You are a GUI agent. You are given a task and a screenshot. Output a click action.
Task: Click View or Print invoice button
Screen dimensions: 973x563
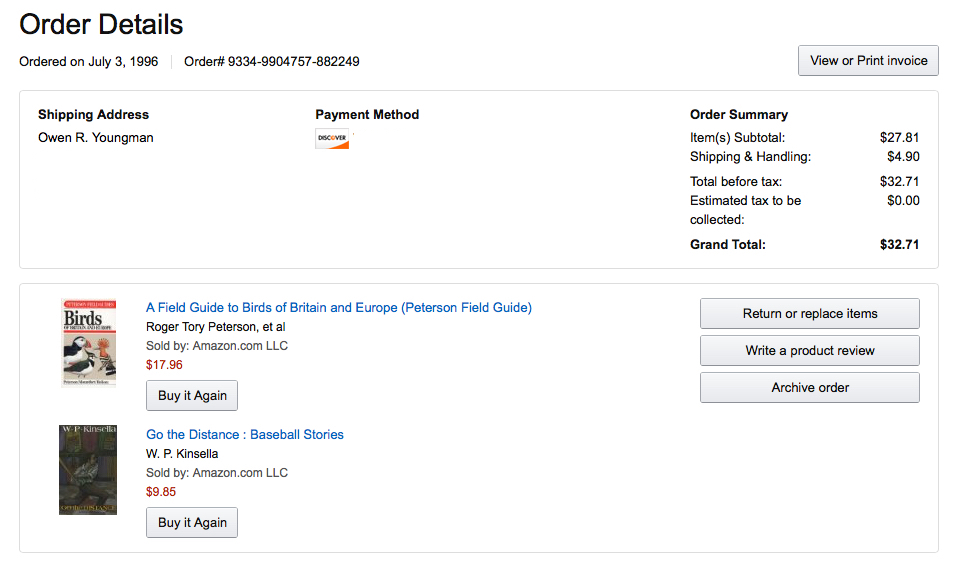tap(868, 61)
